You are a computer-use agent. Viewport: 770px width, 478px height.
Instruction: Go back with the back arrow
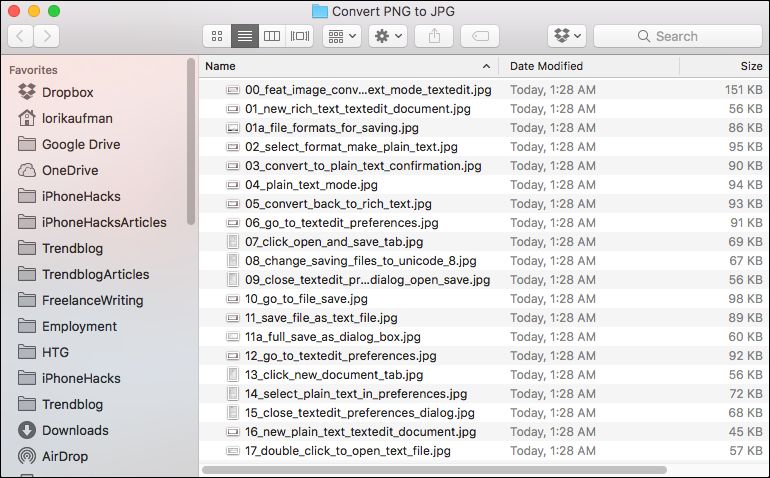tap(20, 36)
